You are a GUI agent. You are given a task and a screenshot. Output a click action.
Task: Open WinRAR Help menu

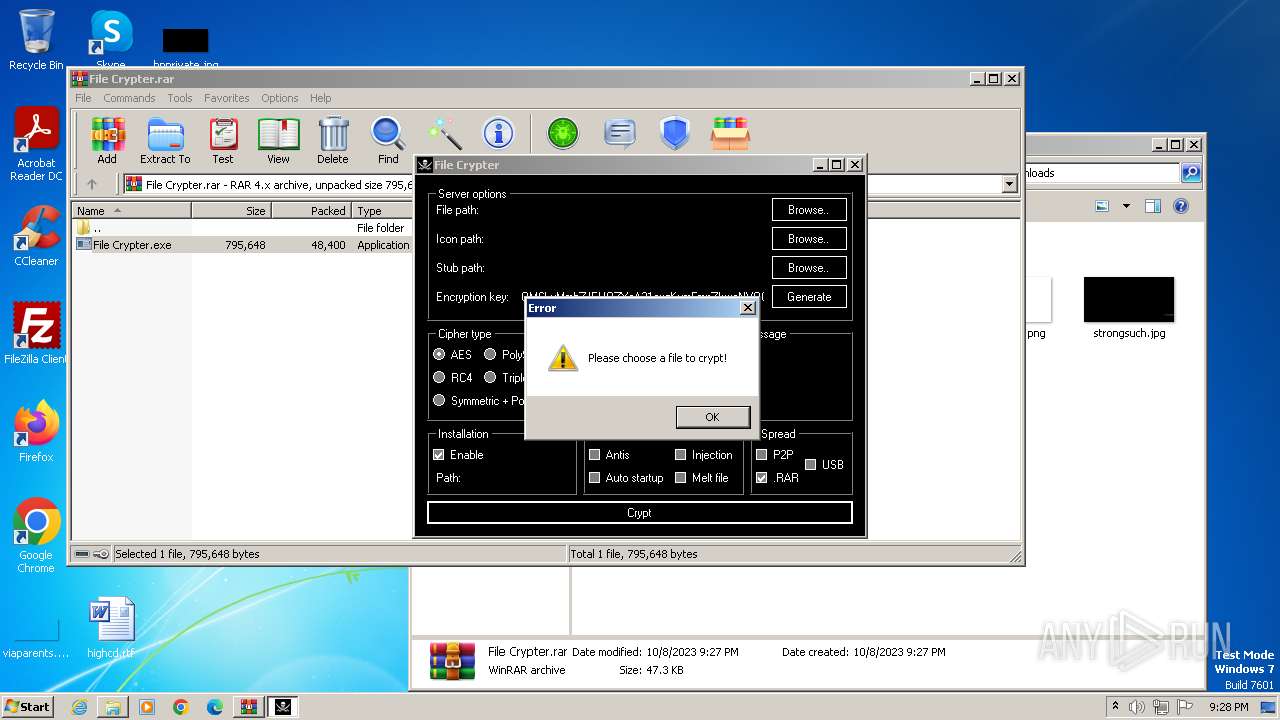coord(320,98)
